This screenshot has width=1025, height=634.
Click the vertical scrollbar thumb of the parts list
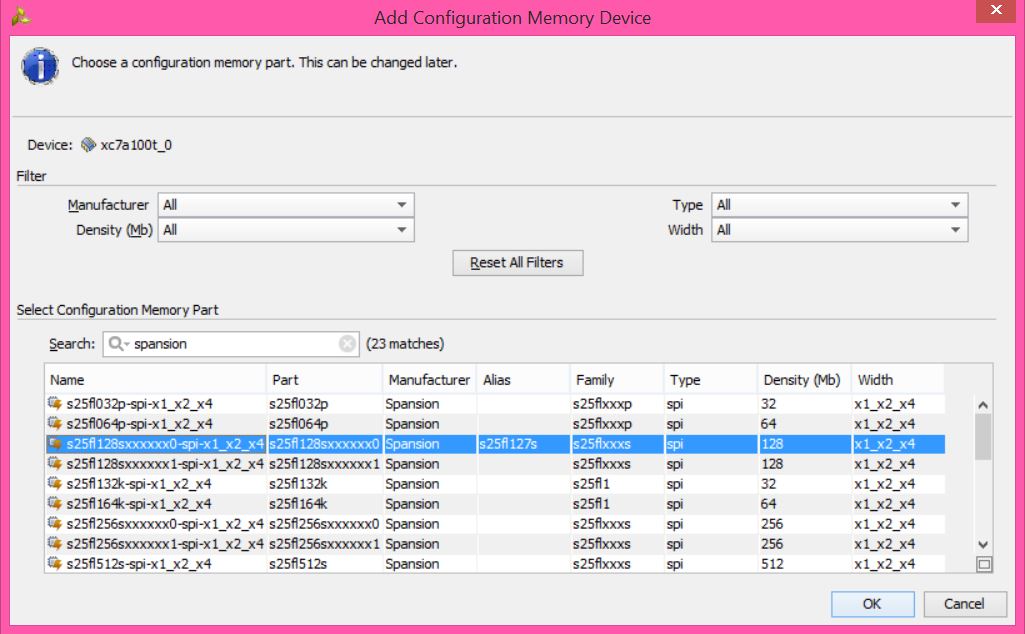983,437
